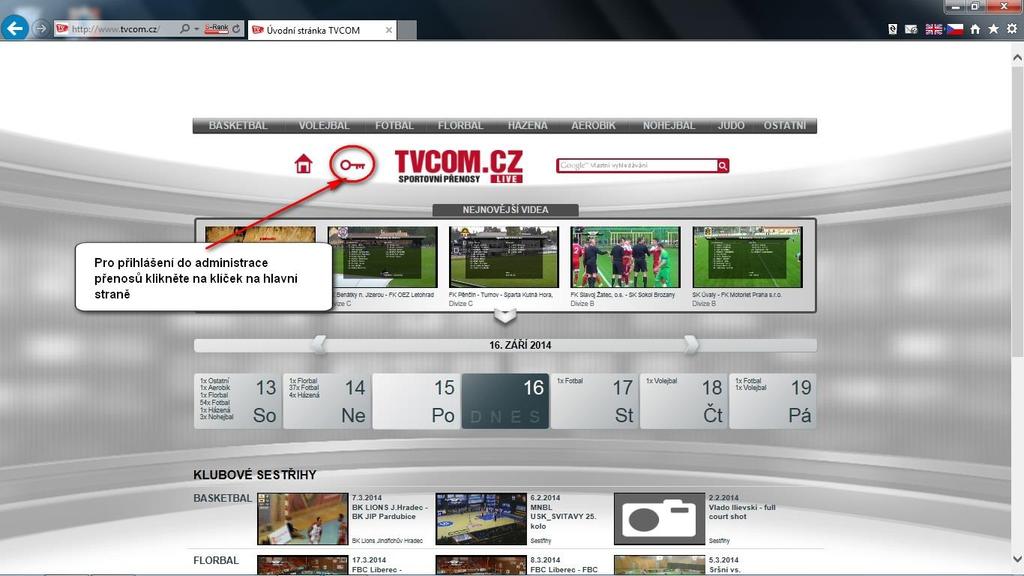Viewport: 1024px width, 576px height.
Task: Click the red search magnifier button
Action: pyautogui.click(x=723, y=165)
